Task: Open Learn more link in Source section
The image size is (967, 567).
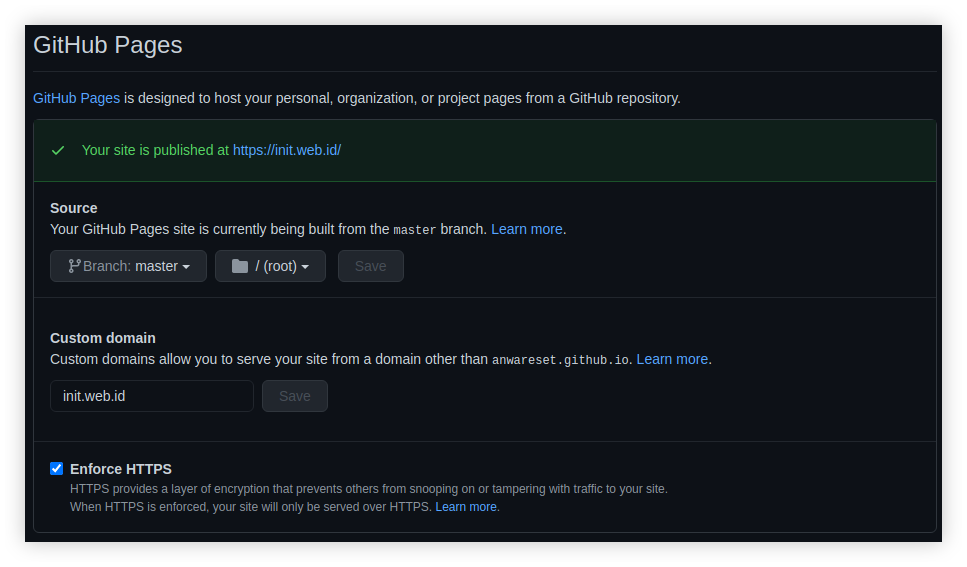Action: pos(526,229)
